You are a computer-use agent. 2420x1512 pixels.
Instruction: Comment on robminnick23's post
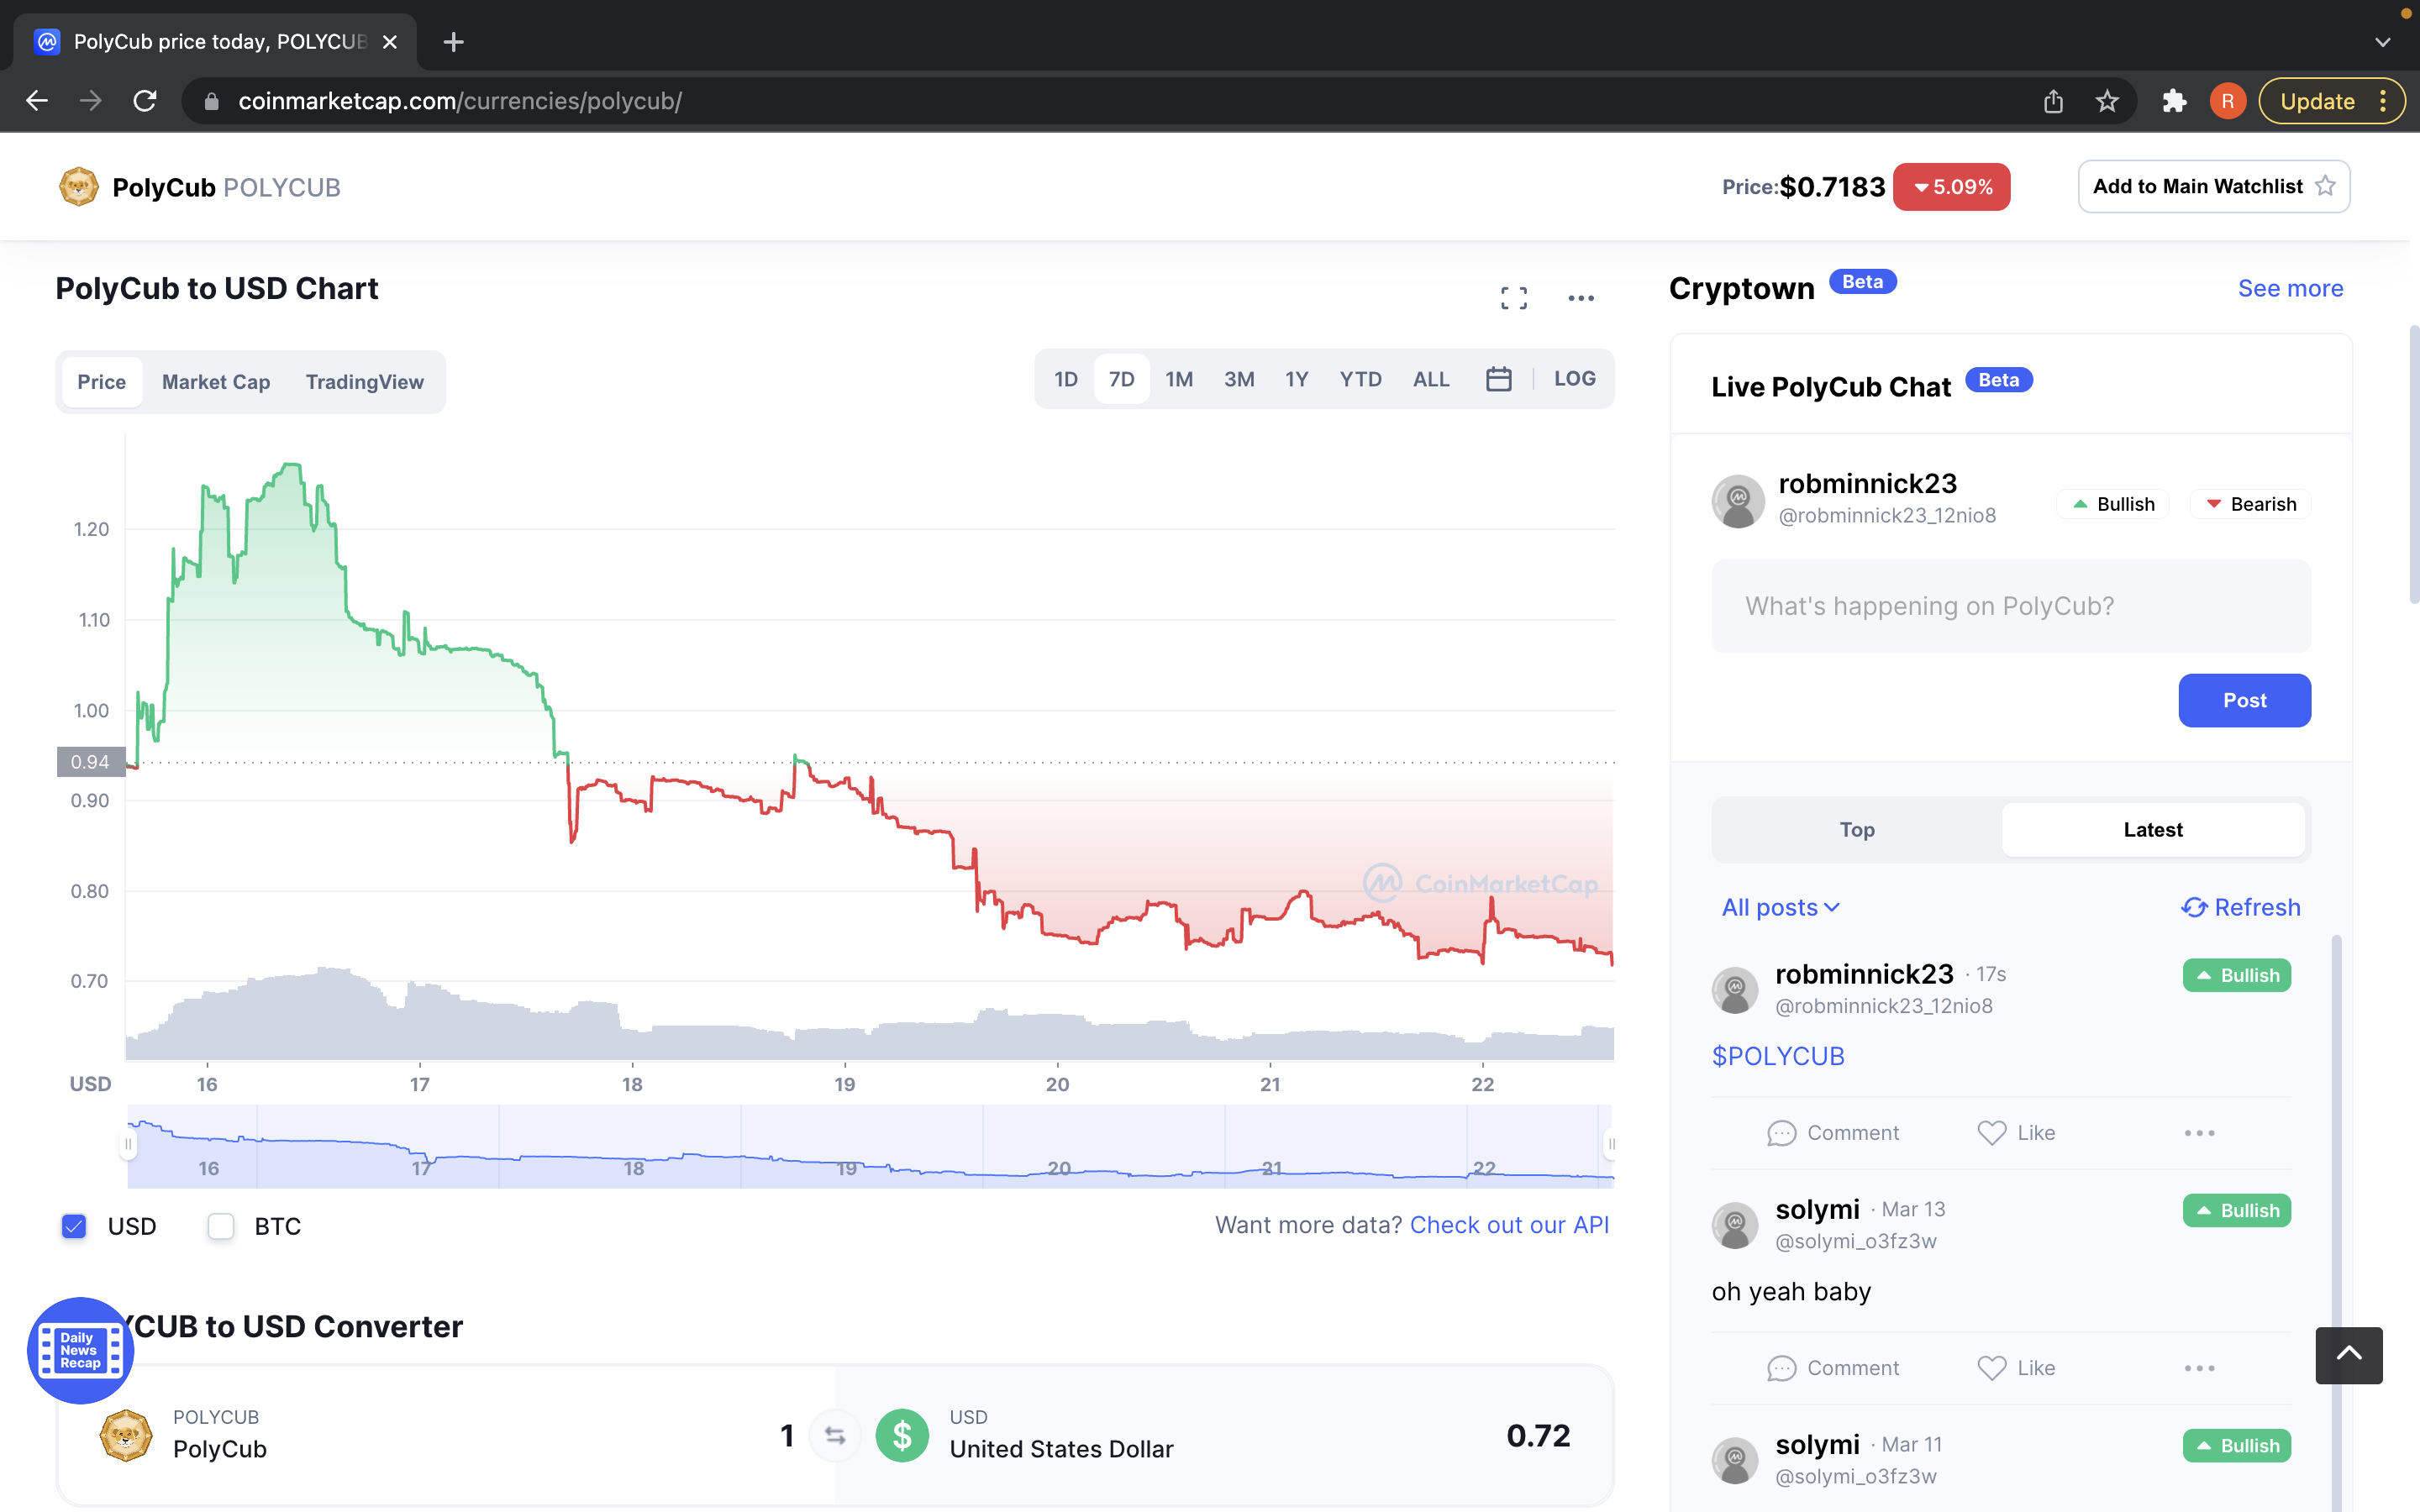[1833, 1133]
